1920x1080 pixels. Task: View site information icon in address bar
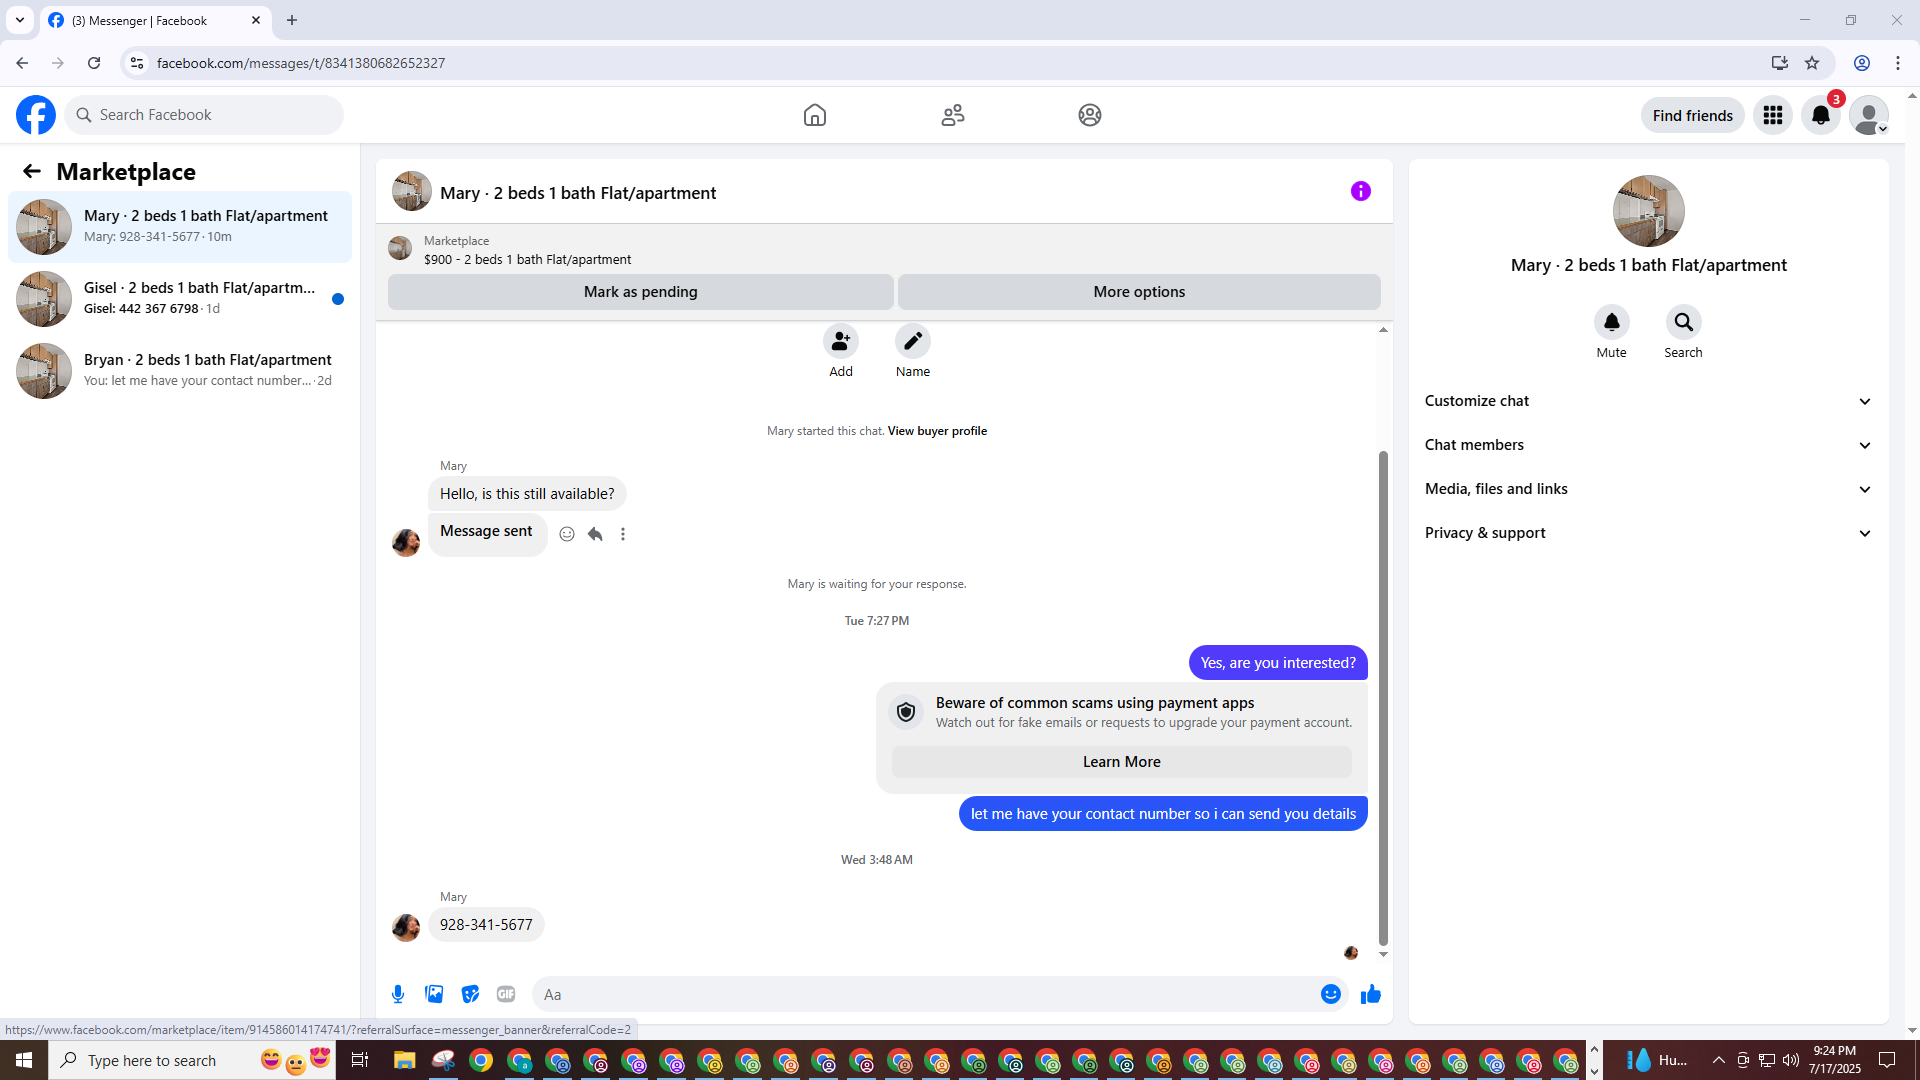point(137,63)
